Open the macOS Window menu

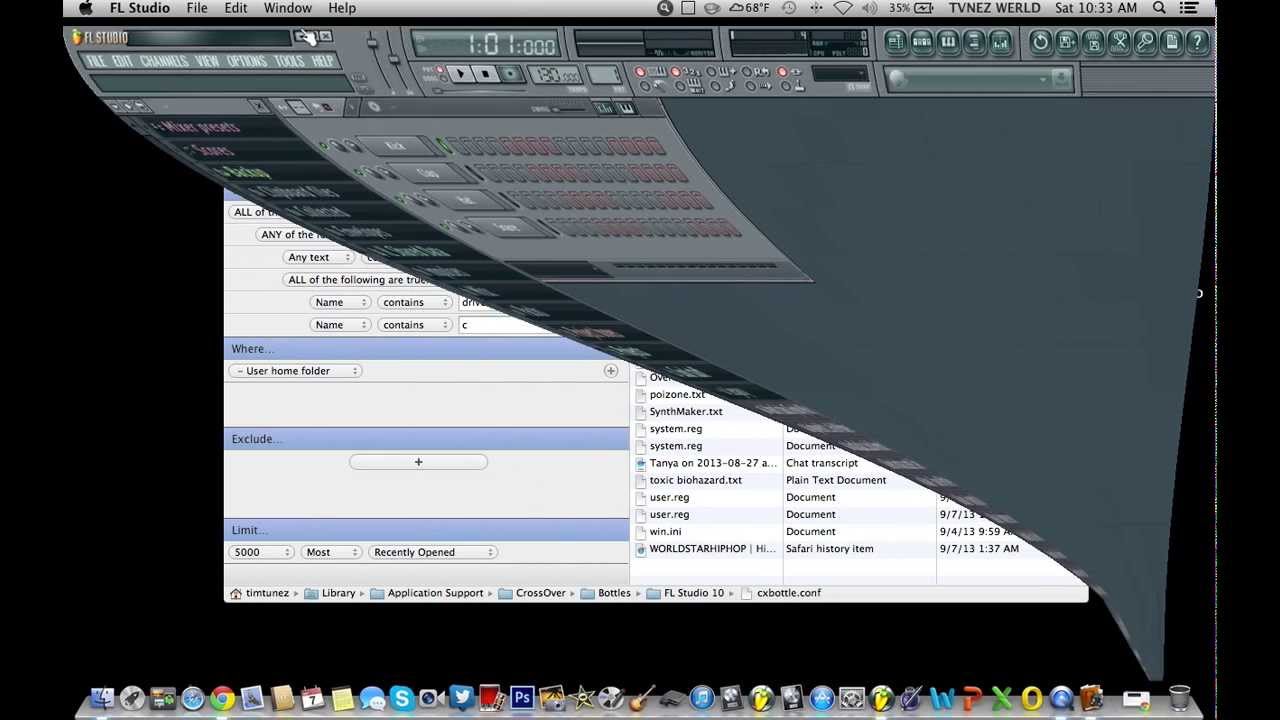point(287,8)
